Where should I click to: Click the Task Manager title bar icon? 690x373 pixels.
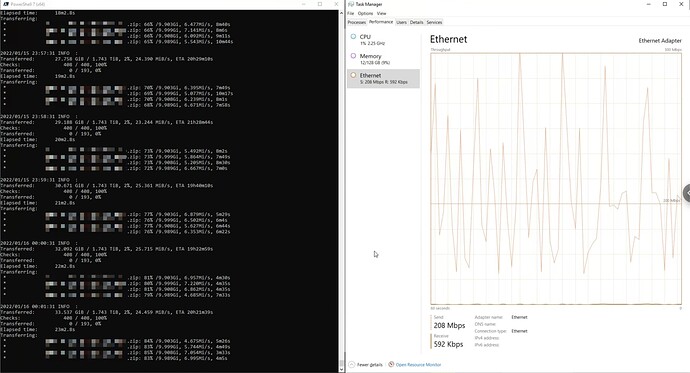pyautogui.click(x=351, y=4)
